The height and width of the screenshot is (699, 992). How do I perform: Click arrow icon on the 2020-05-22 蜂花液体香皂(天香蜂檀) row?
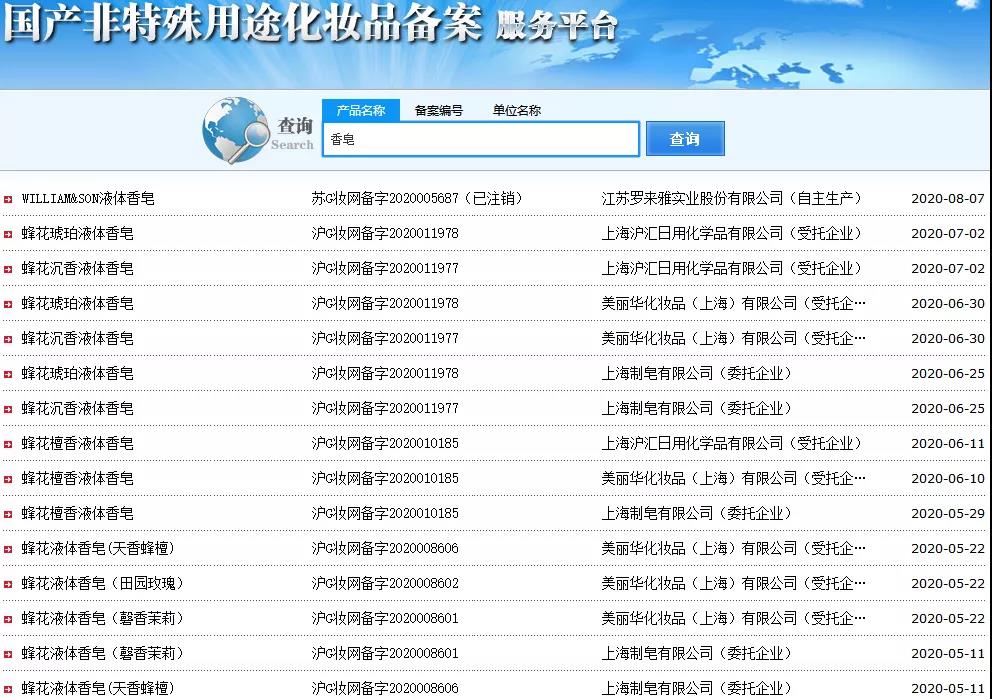[8, 549]
